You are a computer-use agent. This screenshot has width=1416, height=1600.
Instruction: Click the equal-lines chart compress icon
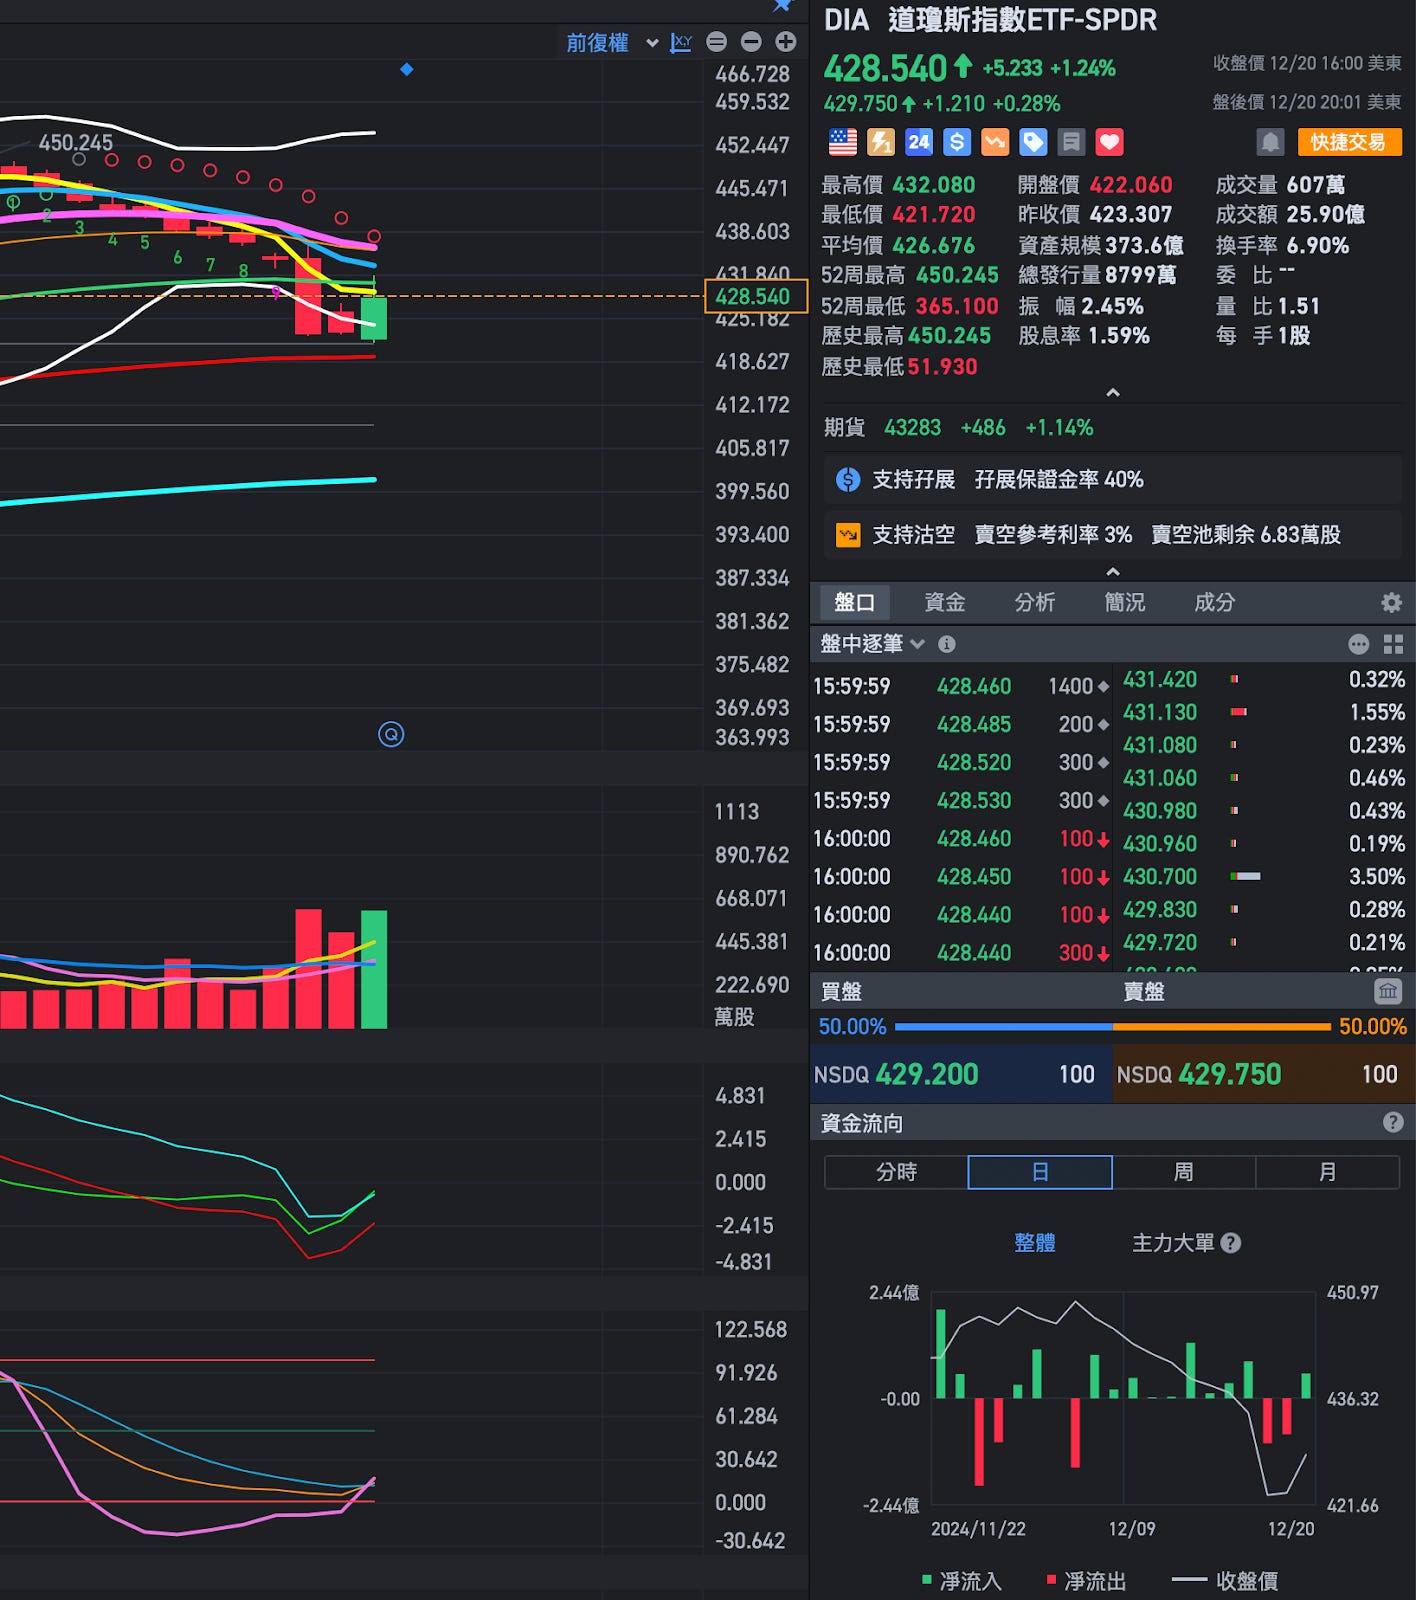717,42
